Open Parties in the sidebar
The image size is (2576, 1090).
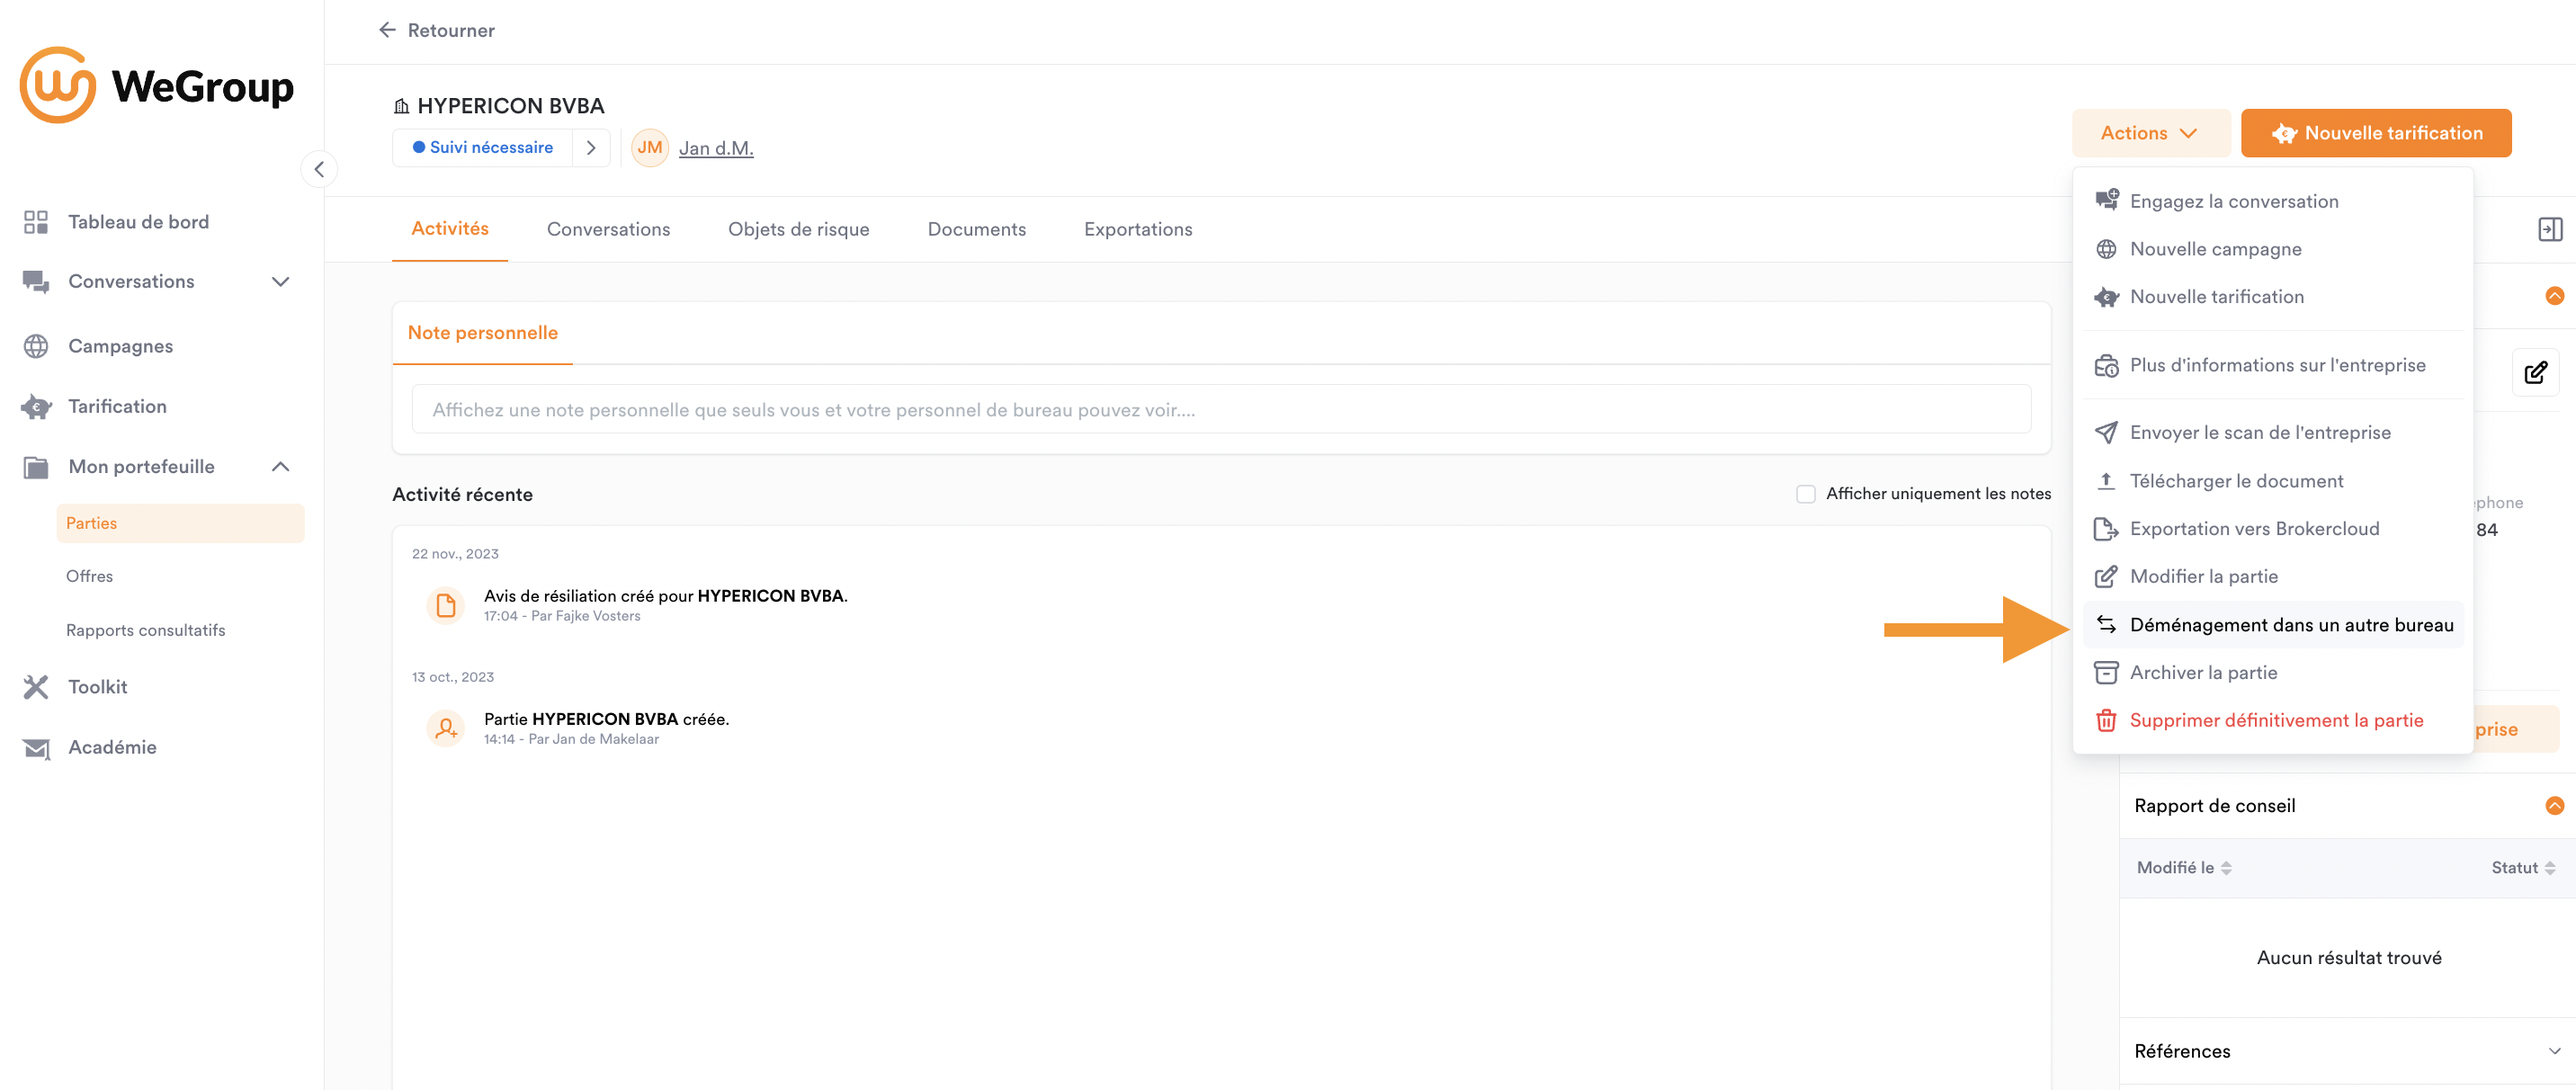click(181, 524)
